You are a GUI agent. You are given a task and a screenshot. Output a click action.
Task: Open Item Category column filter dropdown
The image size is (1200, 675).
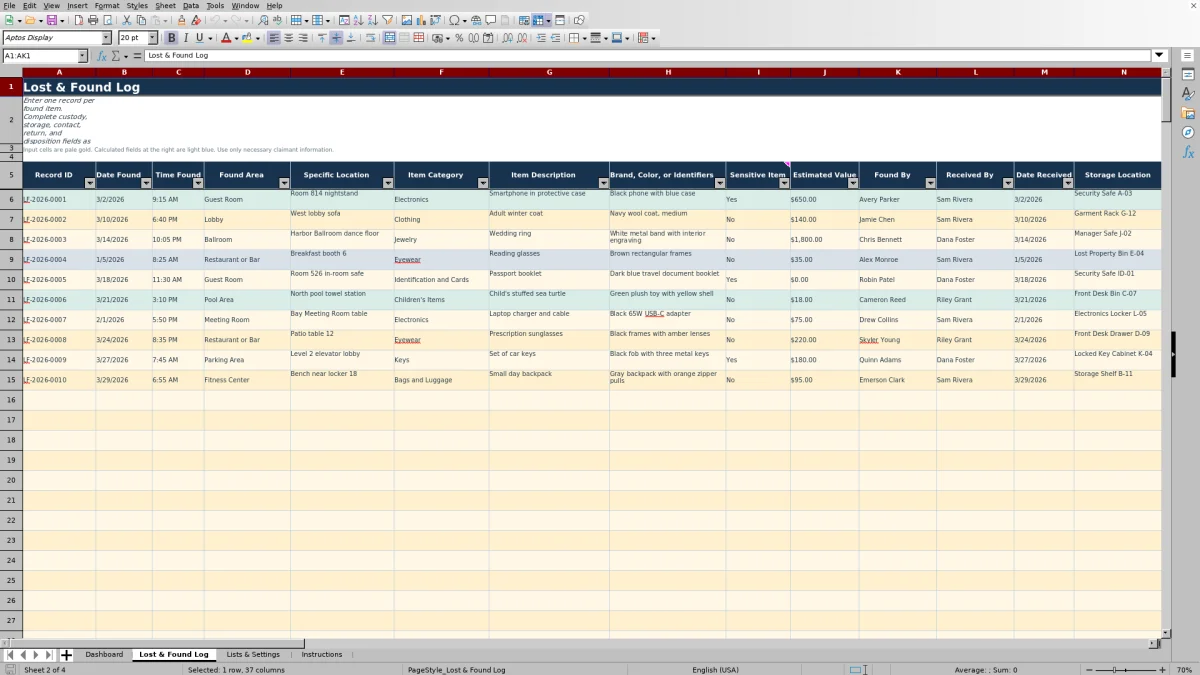(x=483, y=183)
